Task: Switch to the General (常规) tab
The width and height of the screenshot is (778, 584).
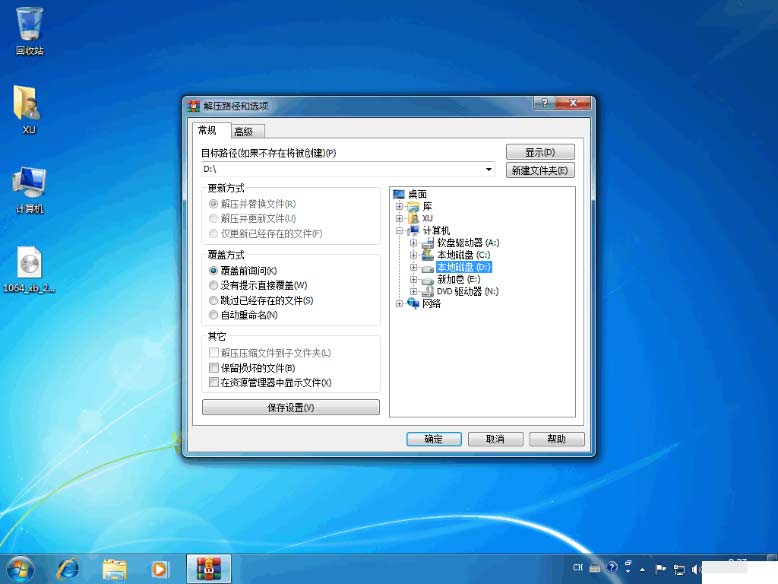Action: pyautogui.click(x=211, y=130)
